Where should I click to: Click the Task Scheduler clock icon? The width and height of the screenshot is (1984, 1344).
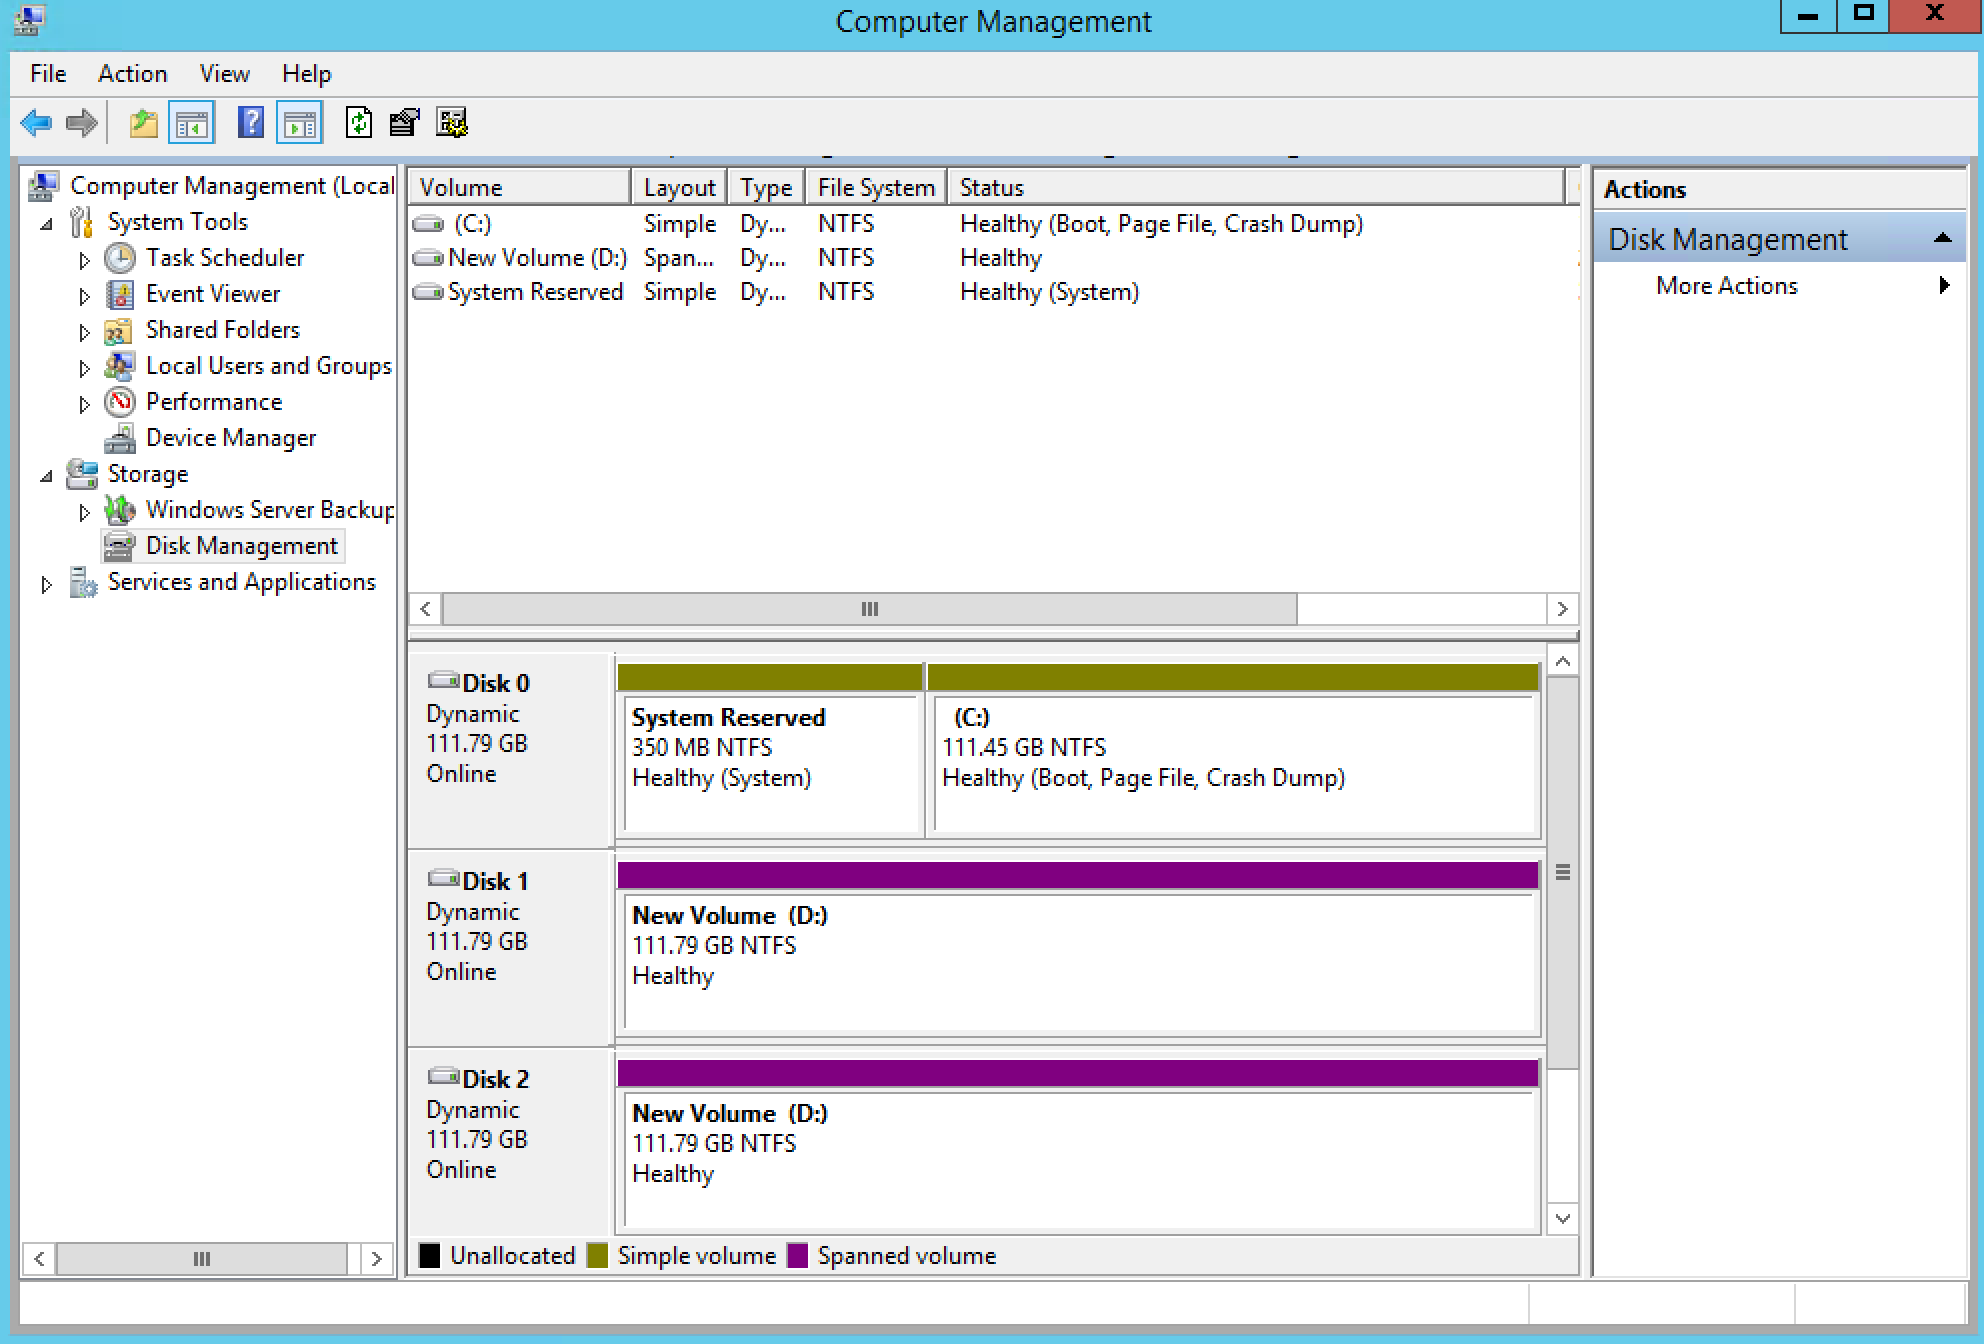coord(120,258)
